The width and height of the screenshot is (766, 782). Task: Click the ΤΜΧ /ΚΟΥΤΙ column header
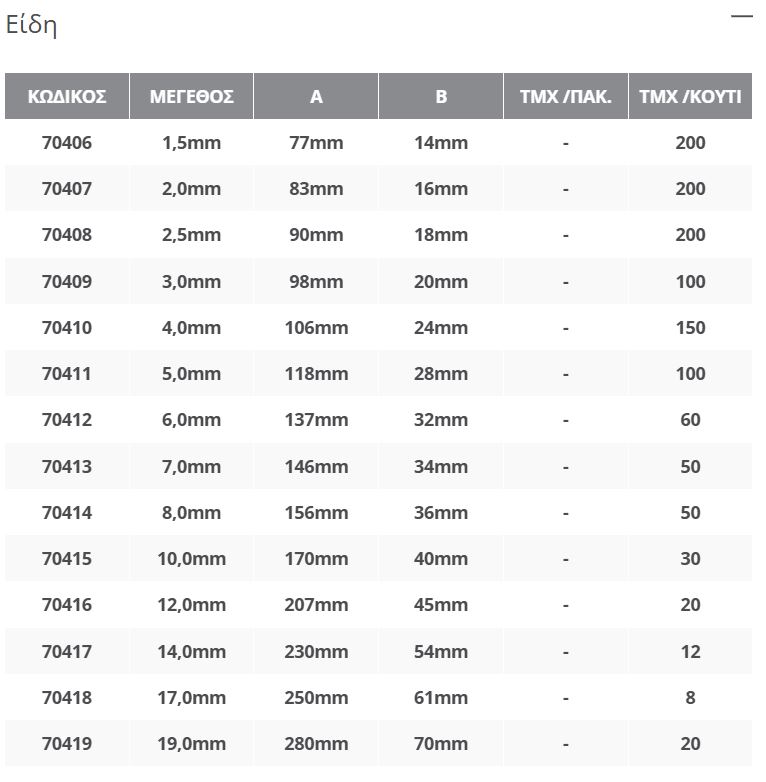coord(690,97)
